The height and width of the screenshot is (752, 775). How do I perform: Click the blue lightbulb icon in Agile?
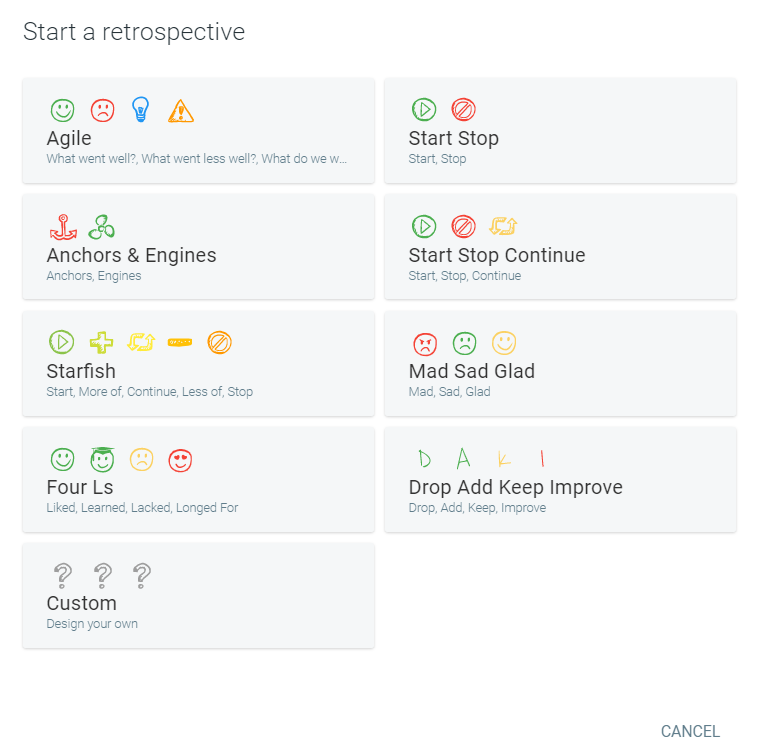pyautogui.click(x=141, y=109)
